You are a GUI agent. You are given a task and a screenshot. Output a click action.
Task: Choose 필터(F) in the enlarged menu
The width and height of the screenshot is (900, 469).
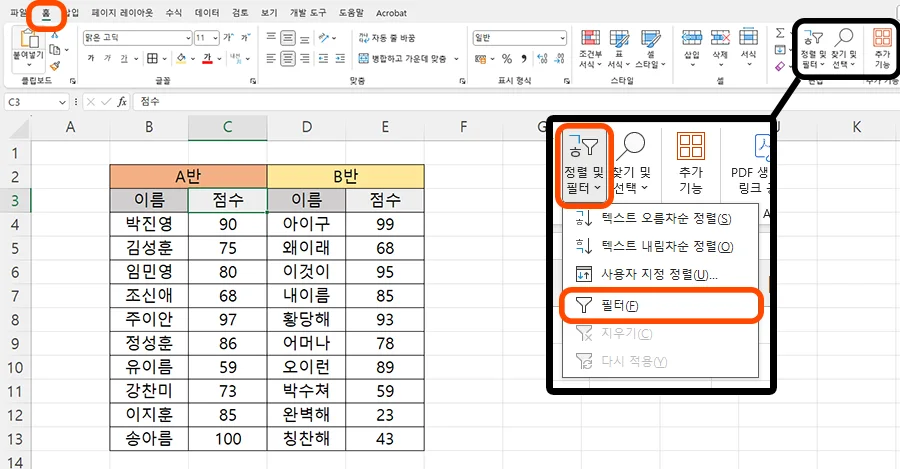[661, 305]
